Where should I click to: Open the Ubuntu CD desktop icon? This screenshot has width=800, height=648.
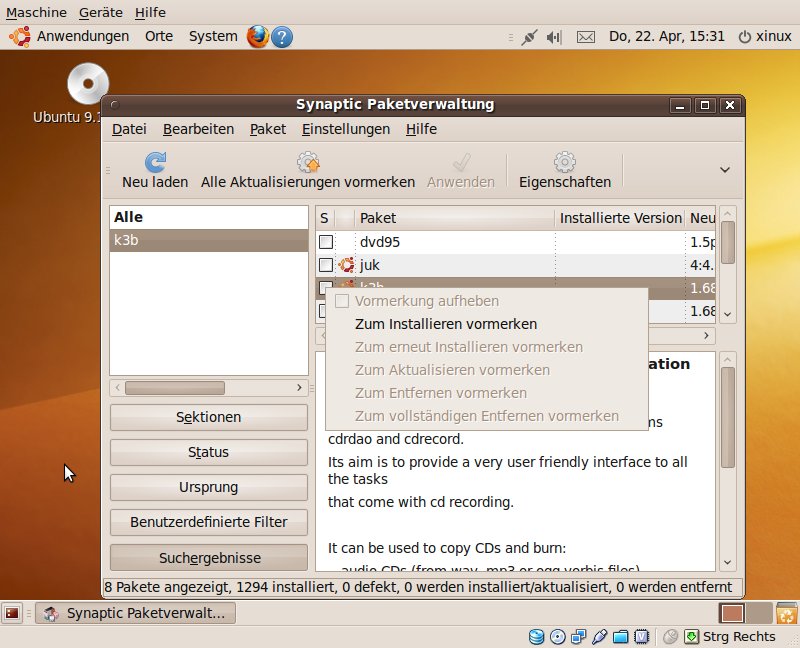(x=88, y=84)
